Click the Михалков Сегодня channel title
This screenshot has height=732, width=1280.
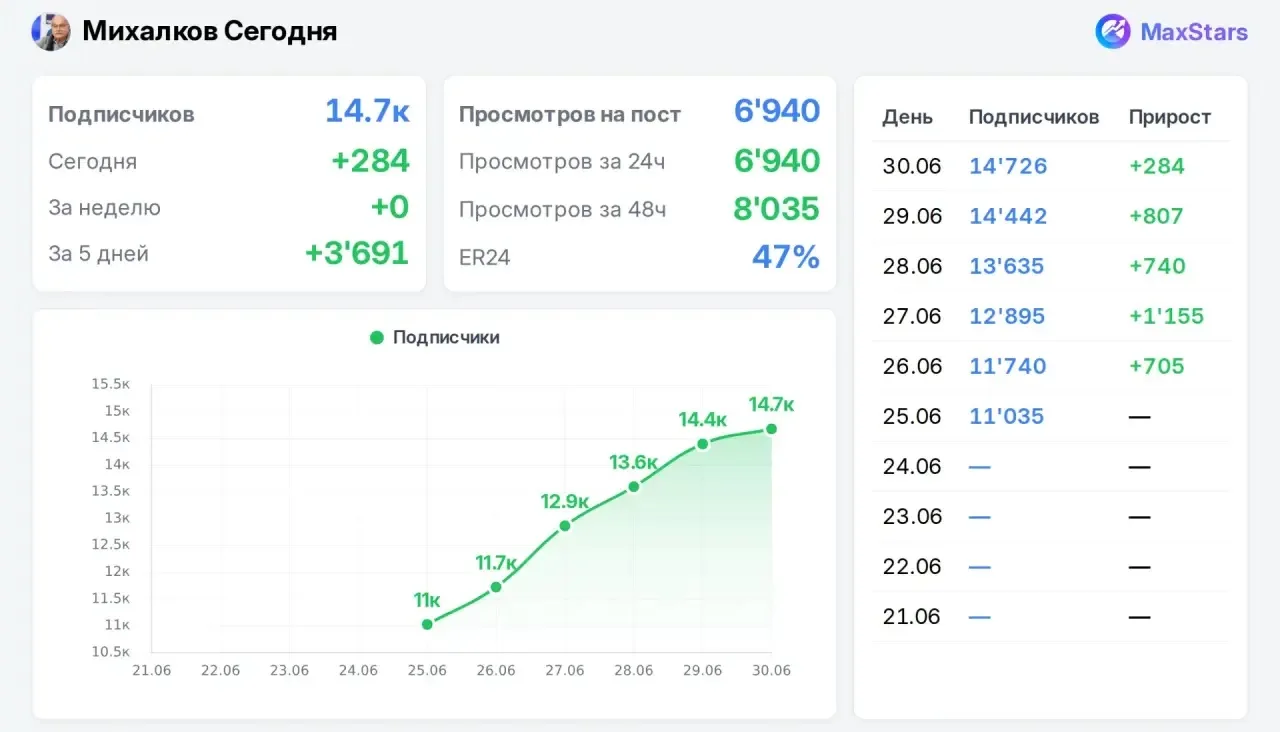click(x=209, y=31)
